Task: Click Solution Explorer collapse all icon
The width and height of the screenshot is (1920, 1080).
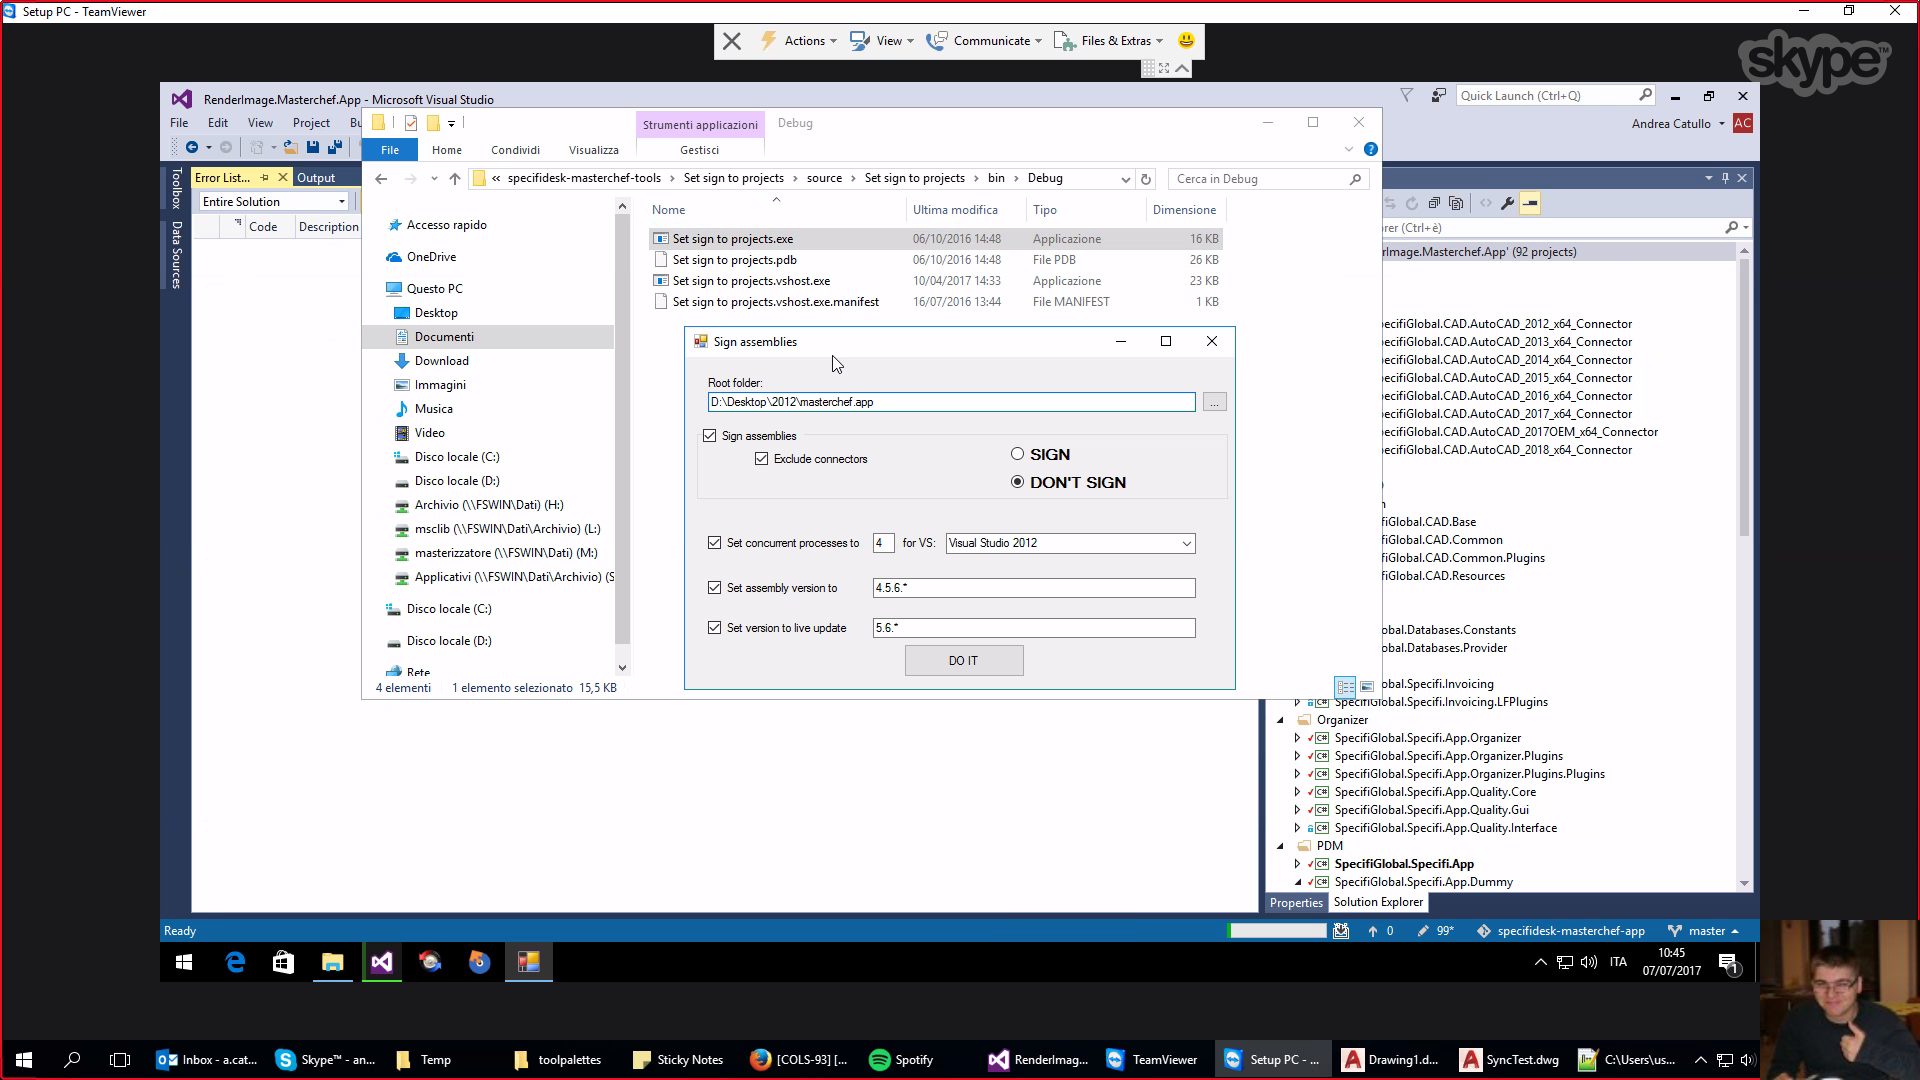Action: [x=1434, y=203]
